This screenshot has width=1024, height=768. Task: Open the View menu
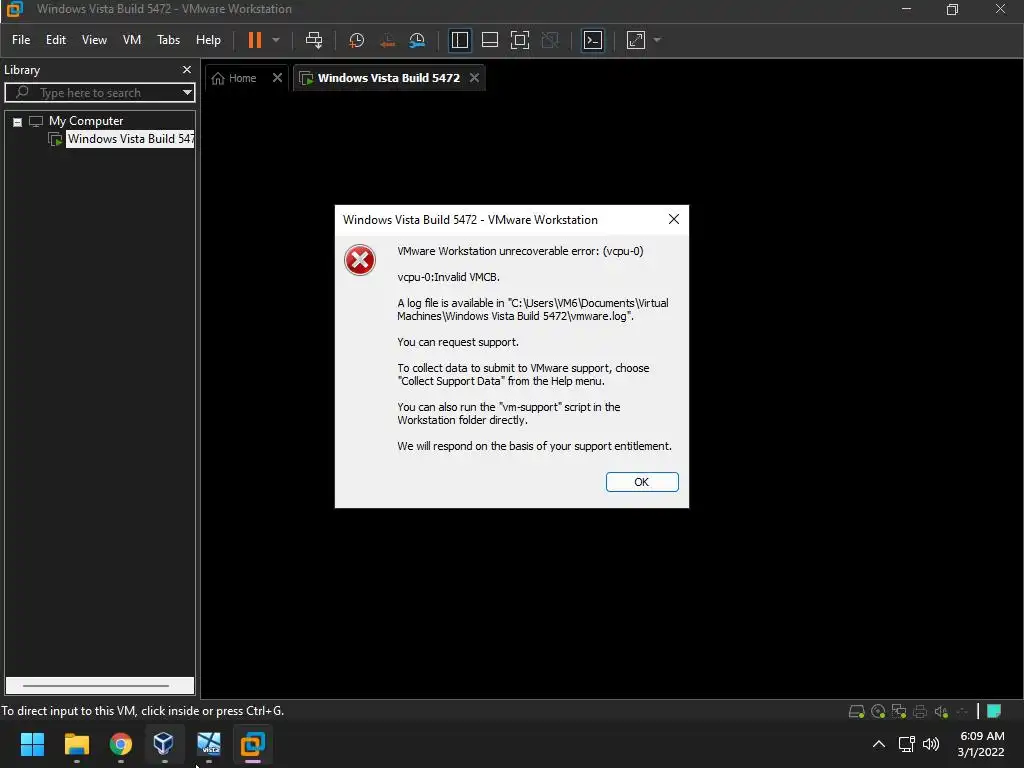(94, 40)
